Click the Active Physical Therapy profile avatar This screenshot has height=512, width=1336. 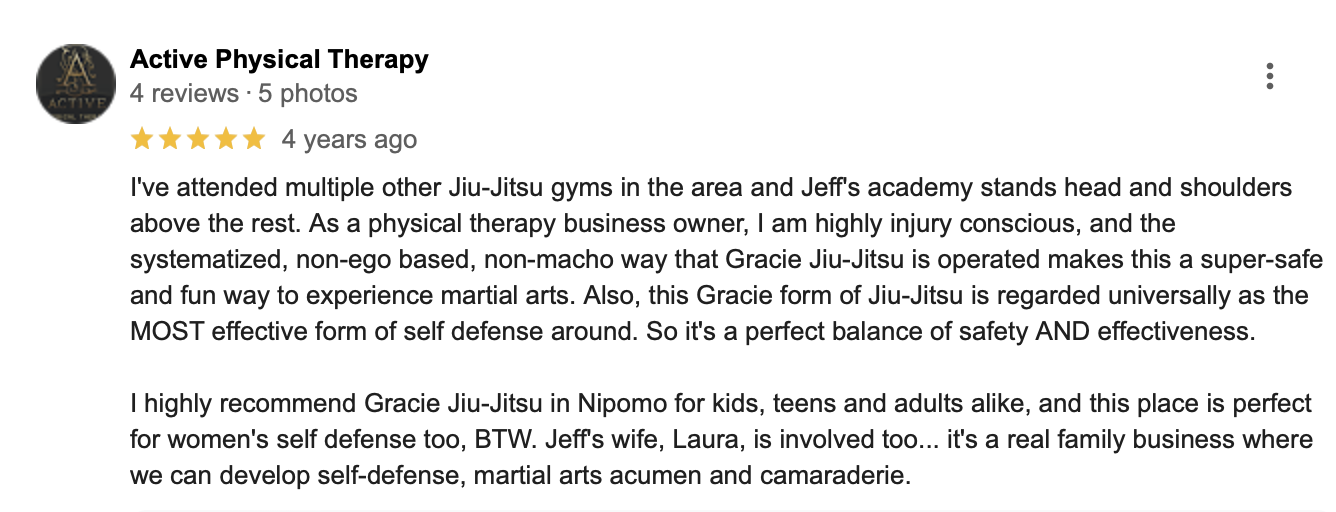76,83
